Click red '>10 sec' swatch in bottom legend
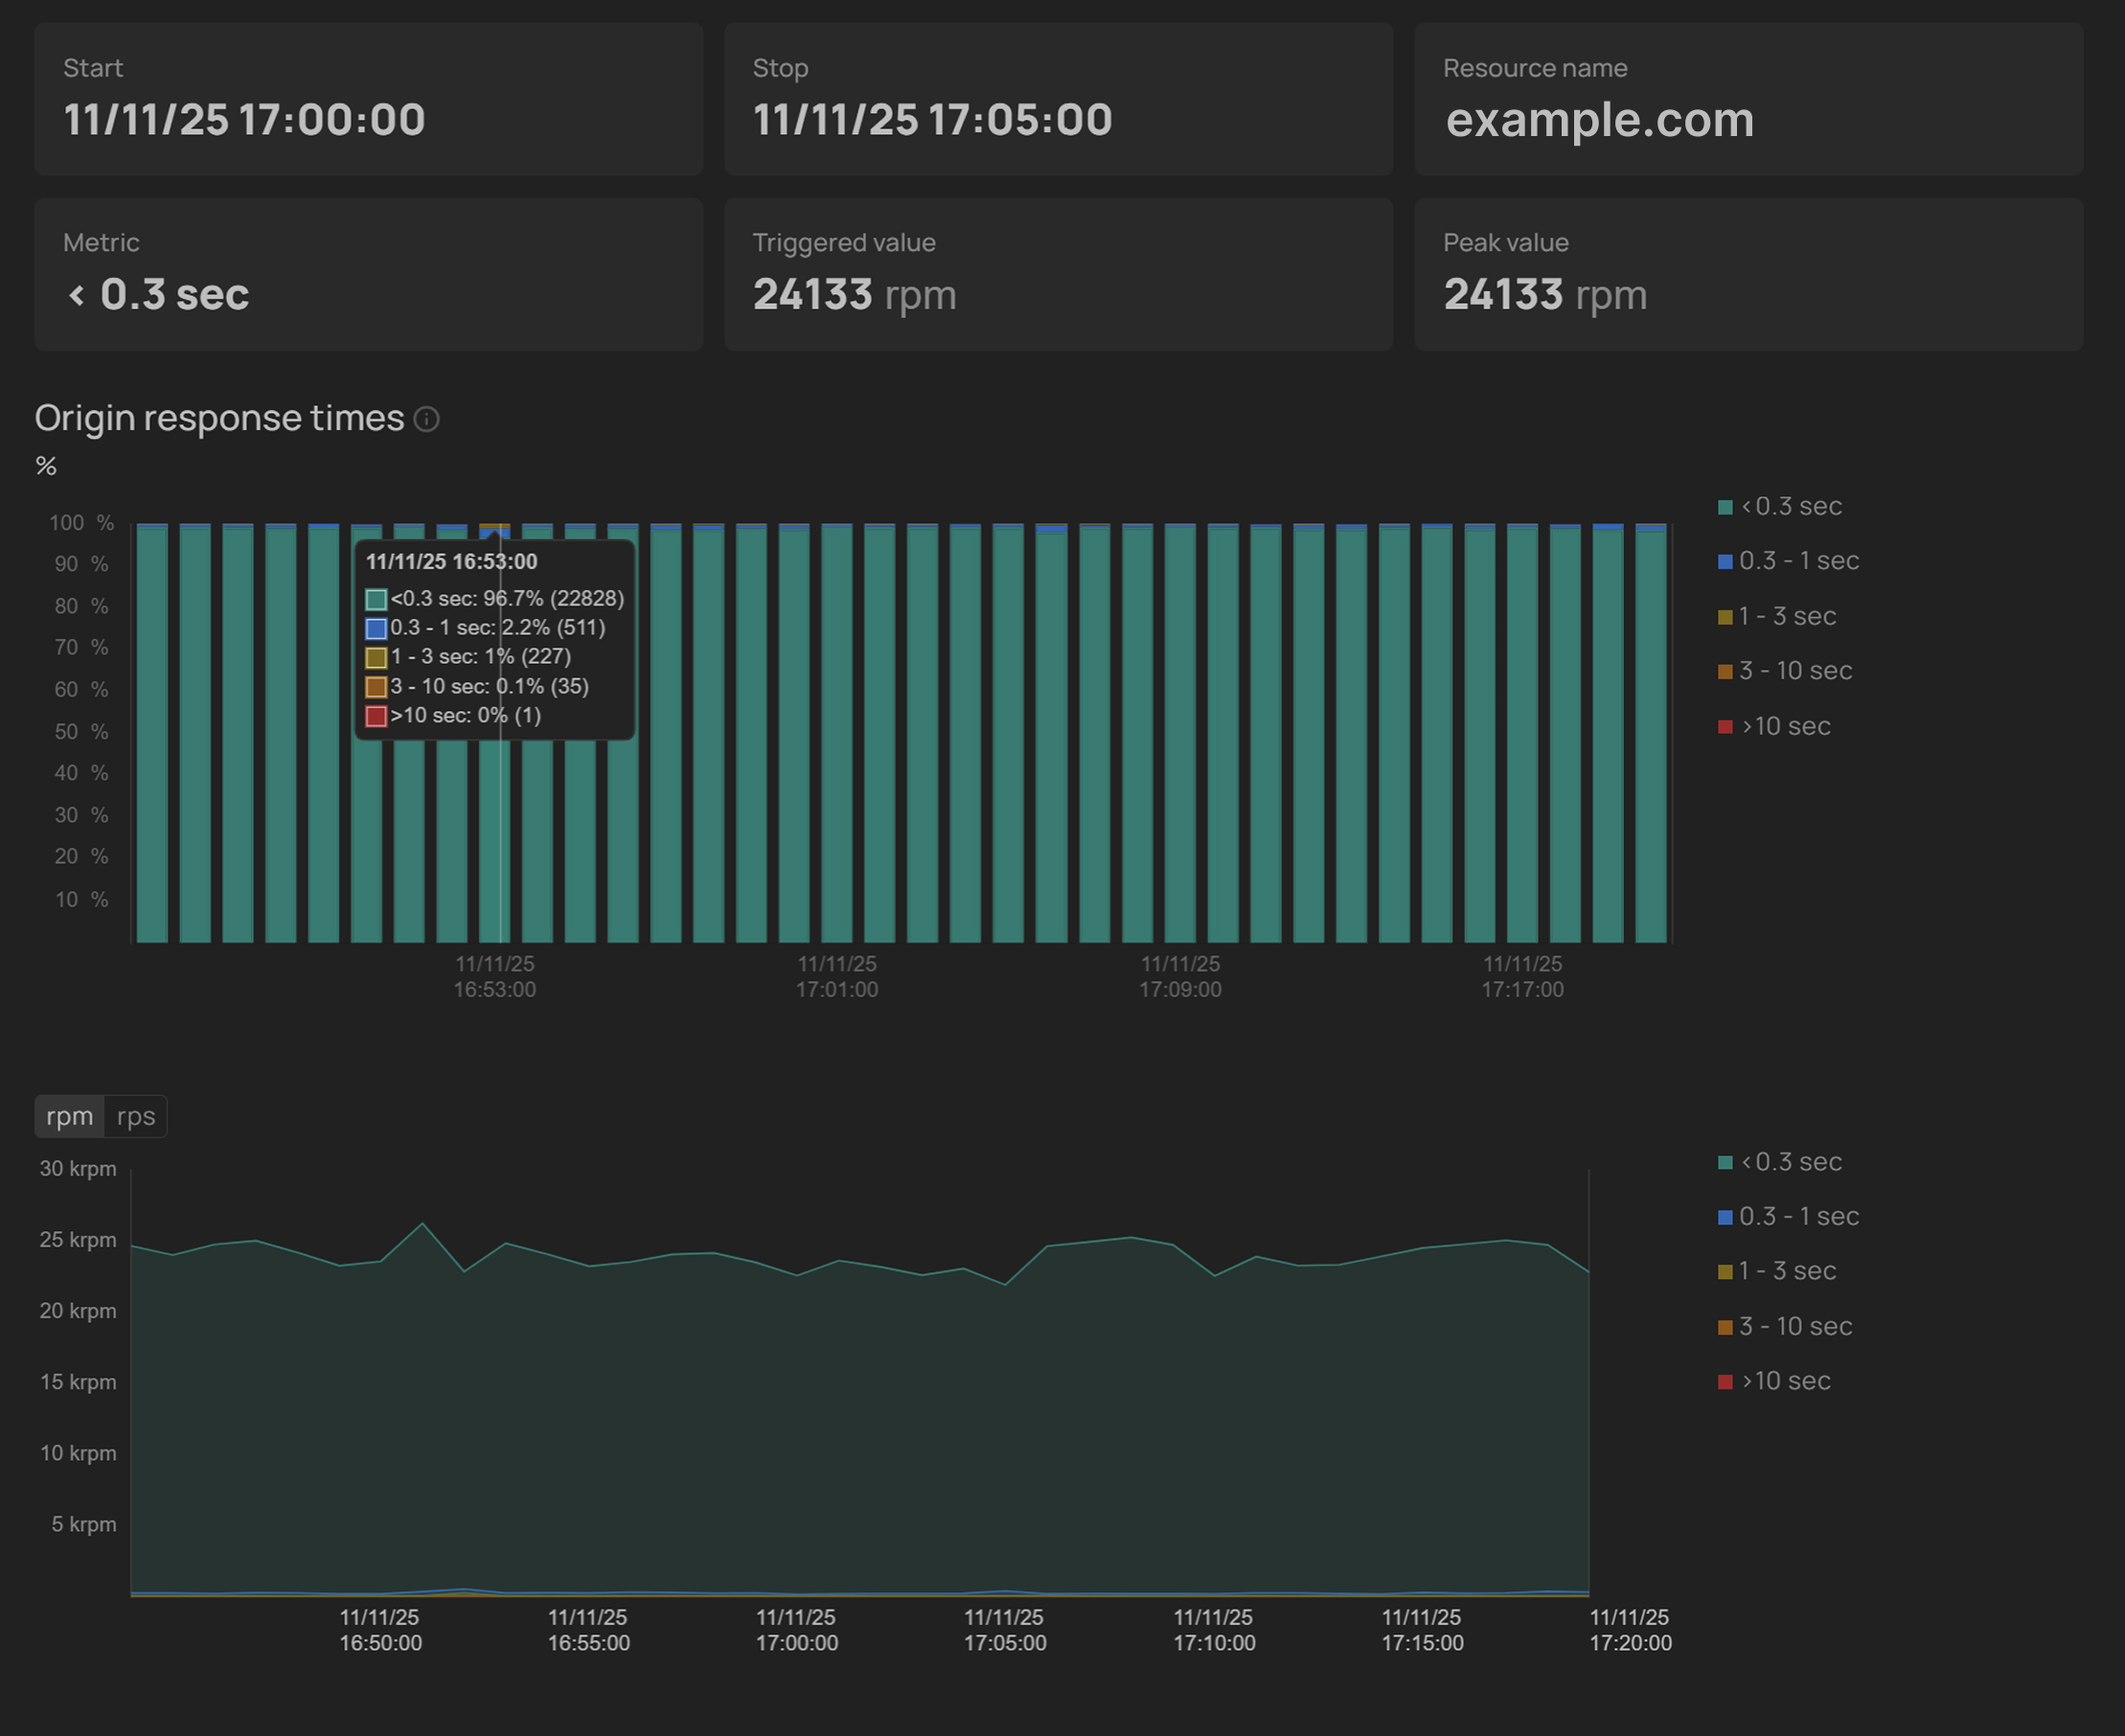 1725,1382
